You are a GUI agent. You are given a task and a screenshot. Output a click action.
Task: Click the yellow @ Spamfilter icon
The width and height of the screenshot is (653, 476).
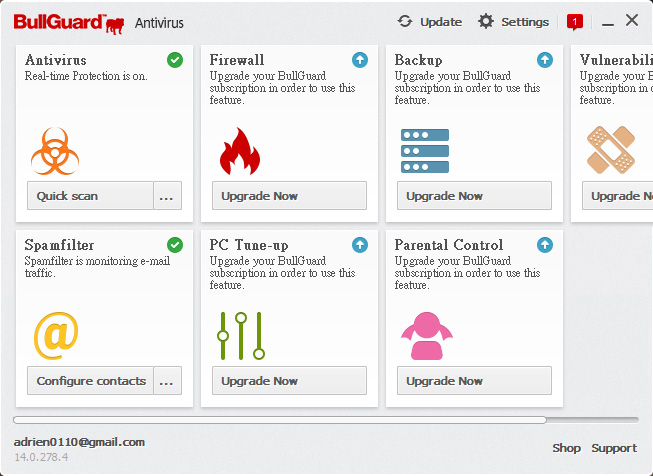click(x=56, y=336)
